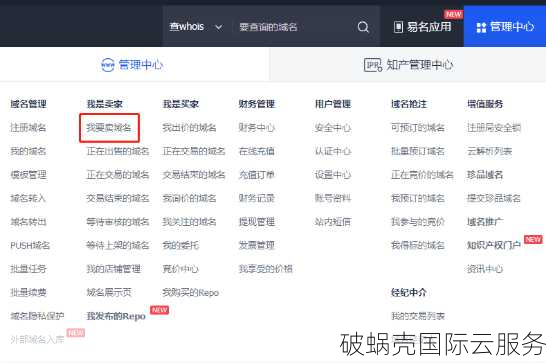View 财务记录
Screen dimensions: 546x363
tap(257, 198)
